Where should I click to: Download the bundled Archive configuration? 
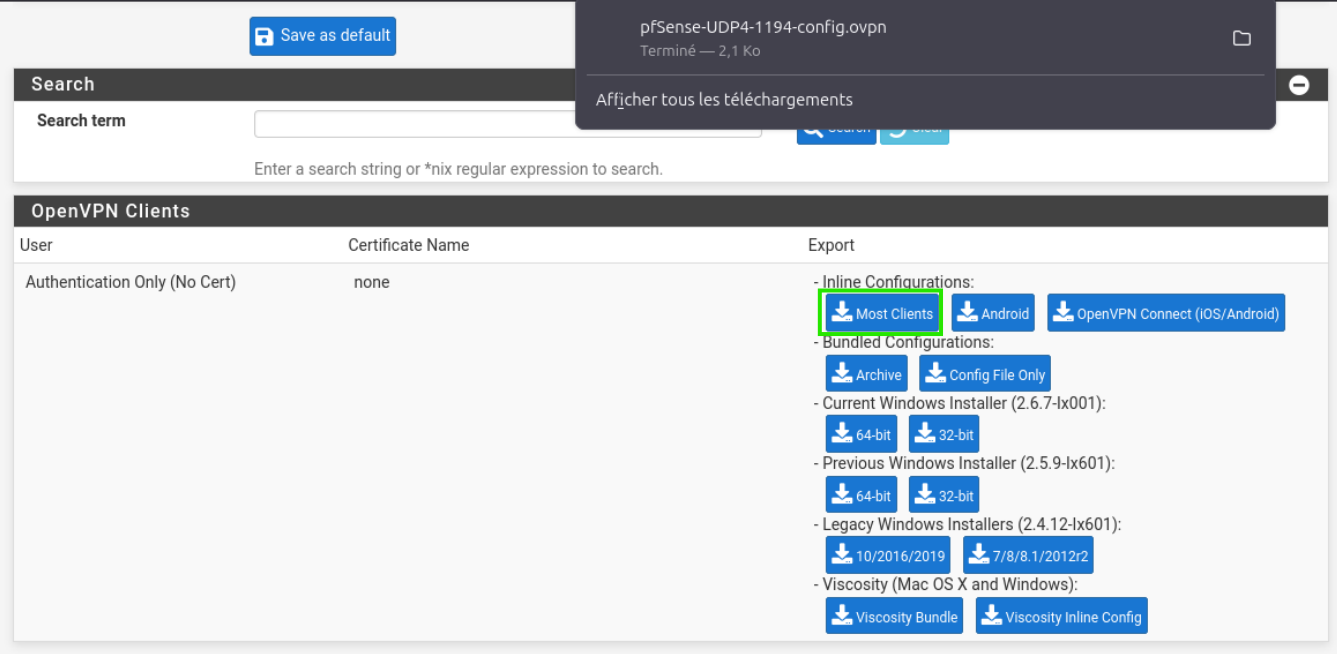point(866,374)
